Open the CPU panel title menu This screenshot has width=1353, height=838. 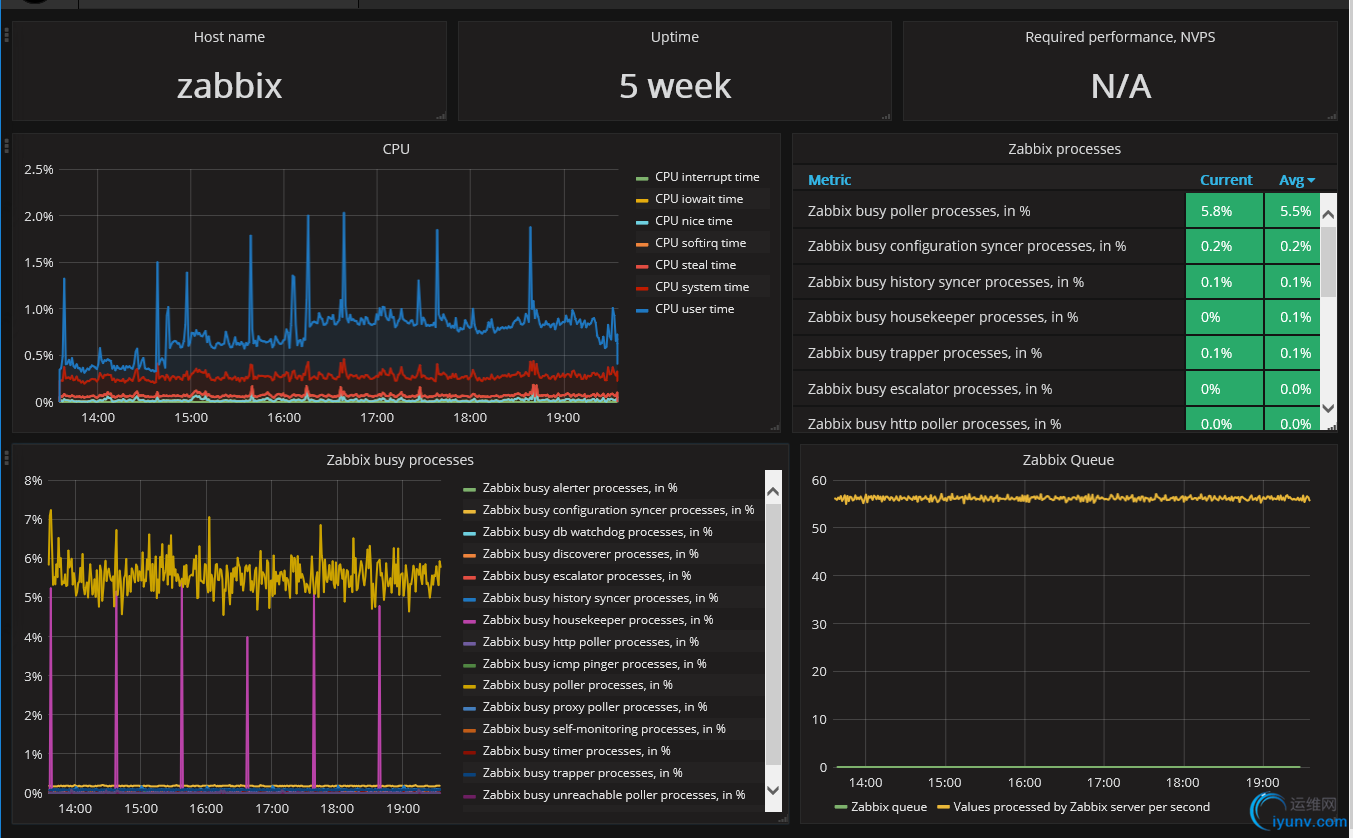coord(396,149)
